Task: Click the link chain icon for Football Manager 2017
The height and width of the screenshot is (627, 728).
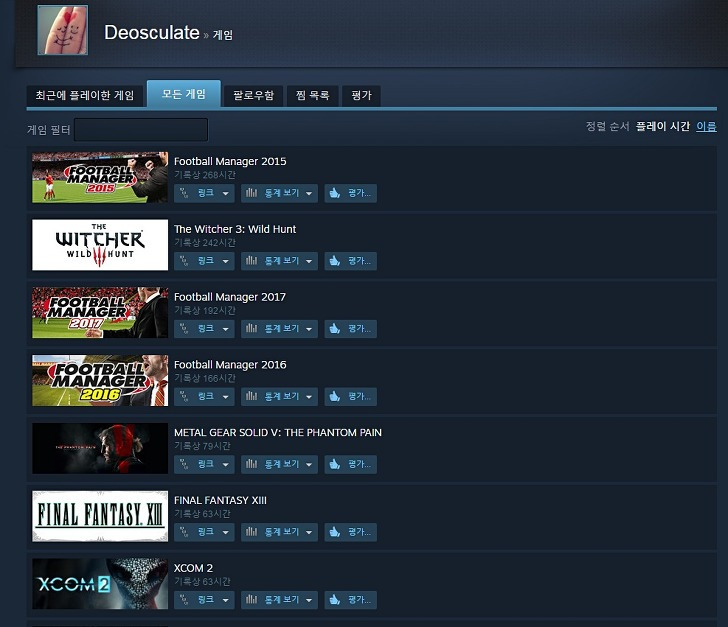Action: pos(184,328)
